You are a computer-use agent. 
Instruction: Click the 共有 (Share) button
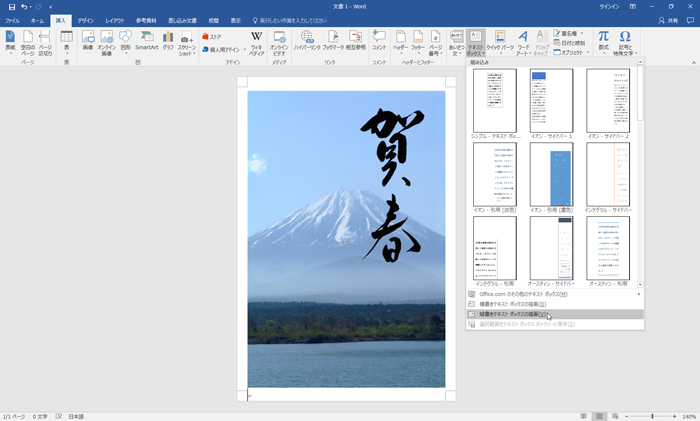[x=672, y=20]
